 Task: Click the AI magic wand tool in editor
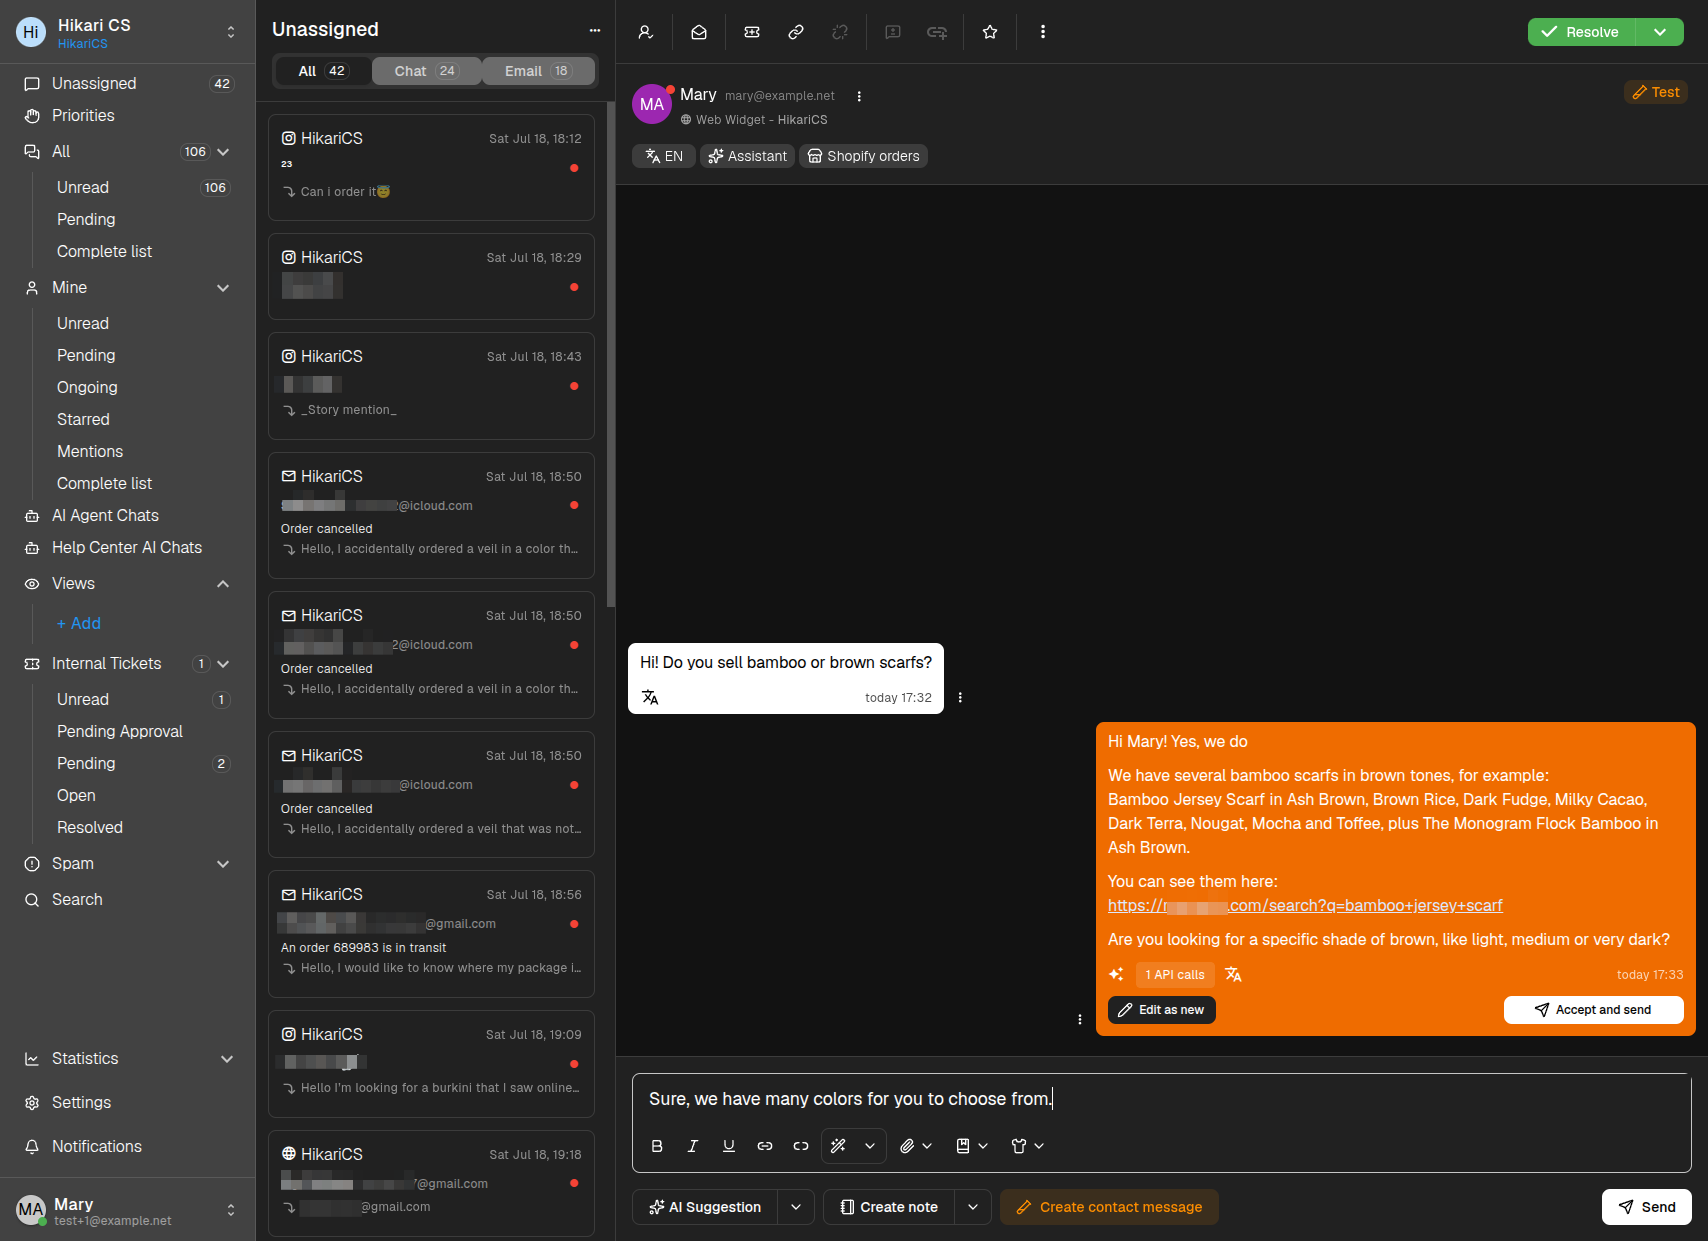point(839,1146)
